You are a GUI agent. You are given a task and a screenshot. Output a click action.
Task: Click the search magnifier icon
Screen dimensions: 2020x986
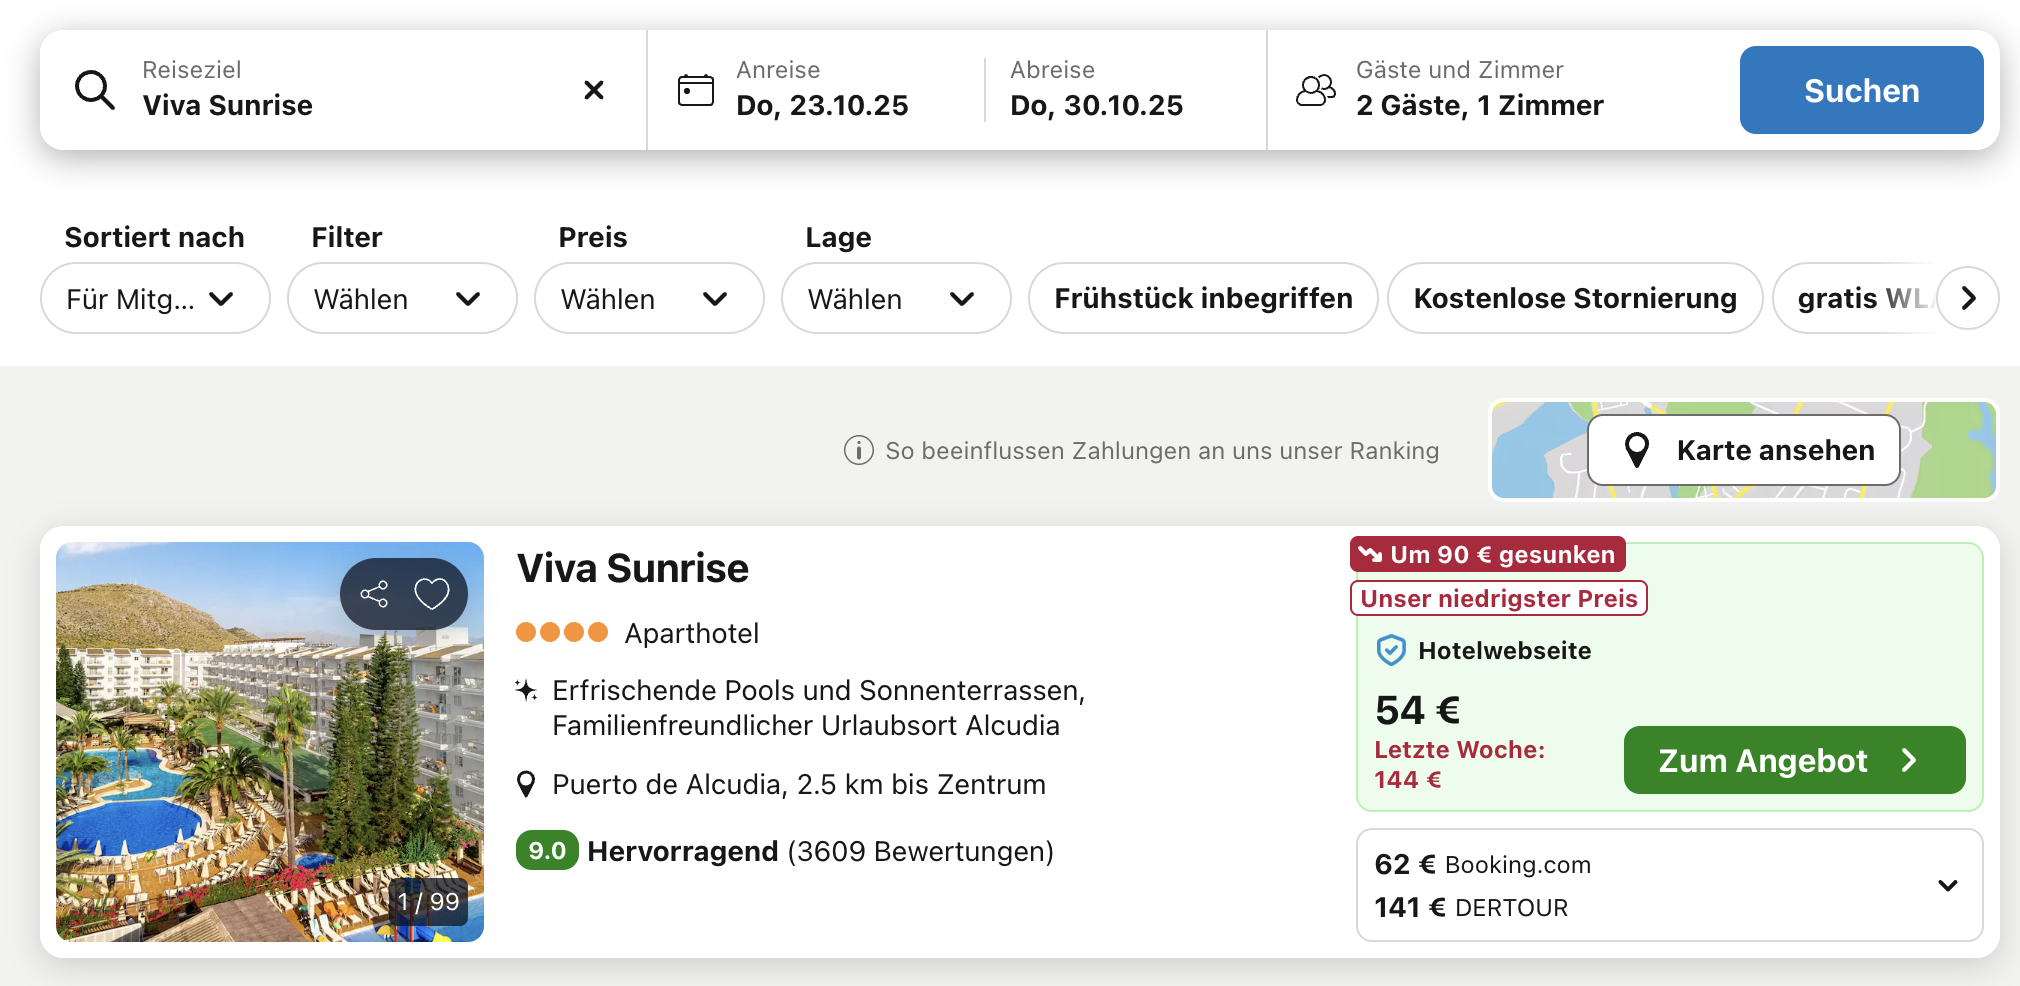[x=95, y=90]
